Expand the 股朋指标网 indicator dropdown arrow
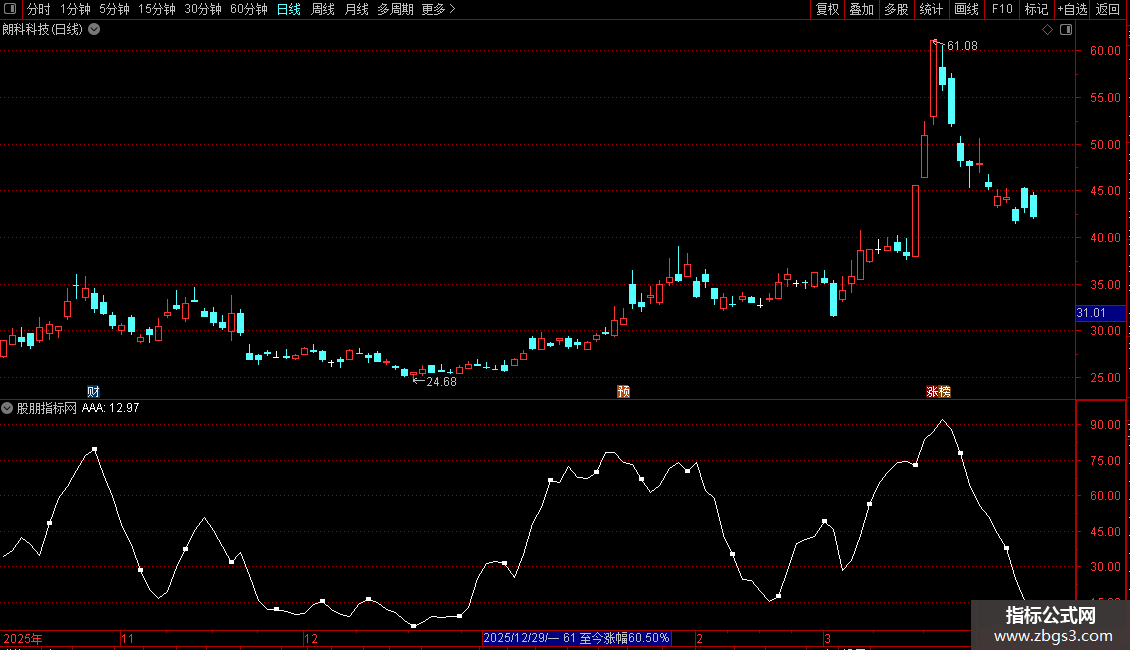This screenshot has width=1130, height=650. [7, 408]
